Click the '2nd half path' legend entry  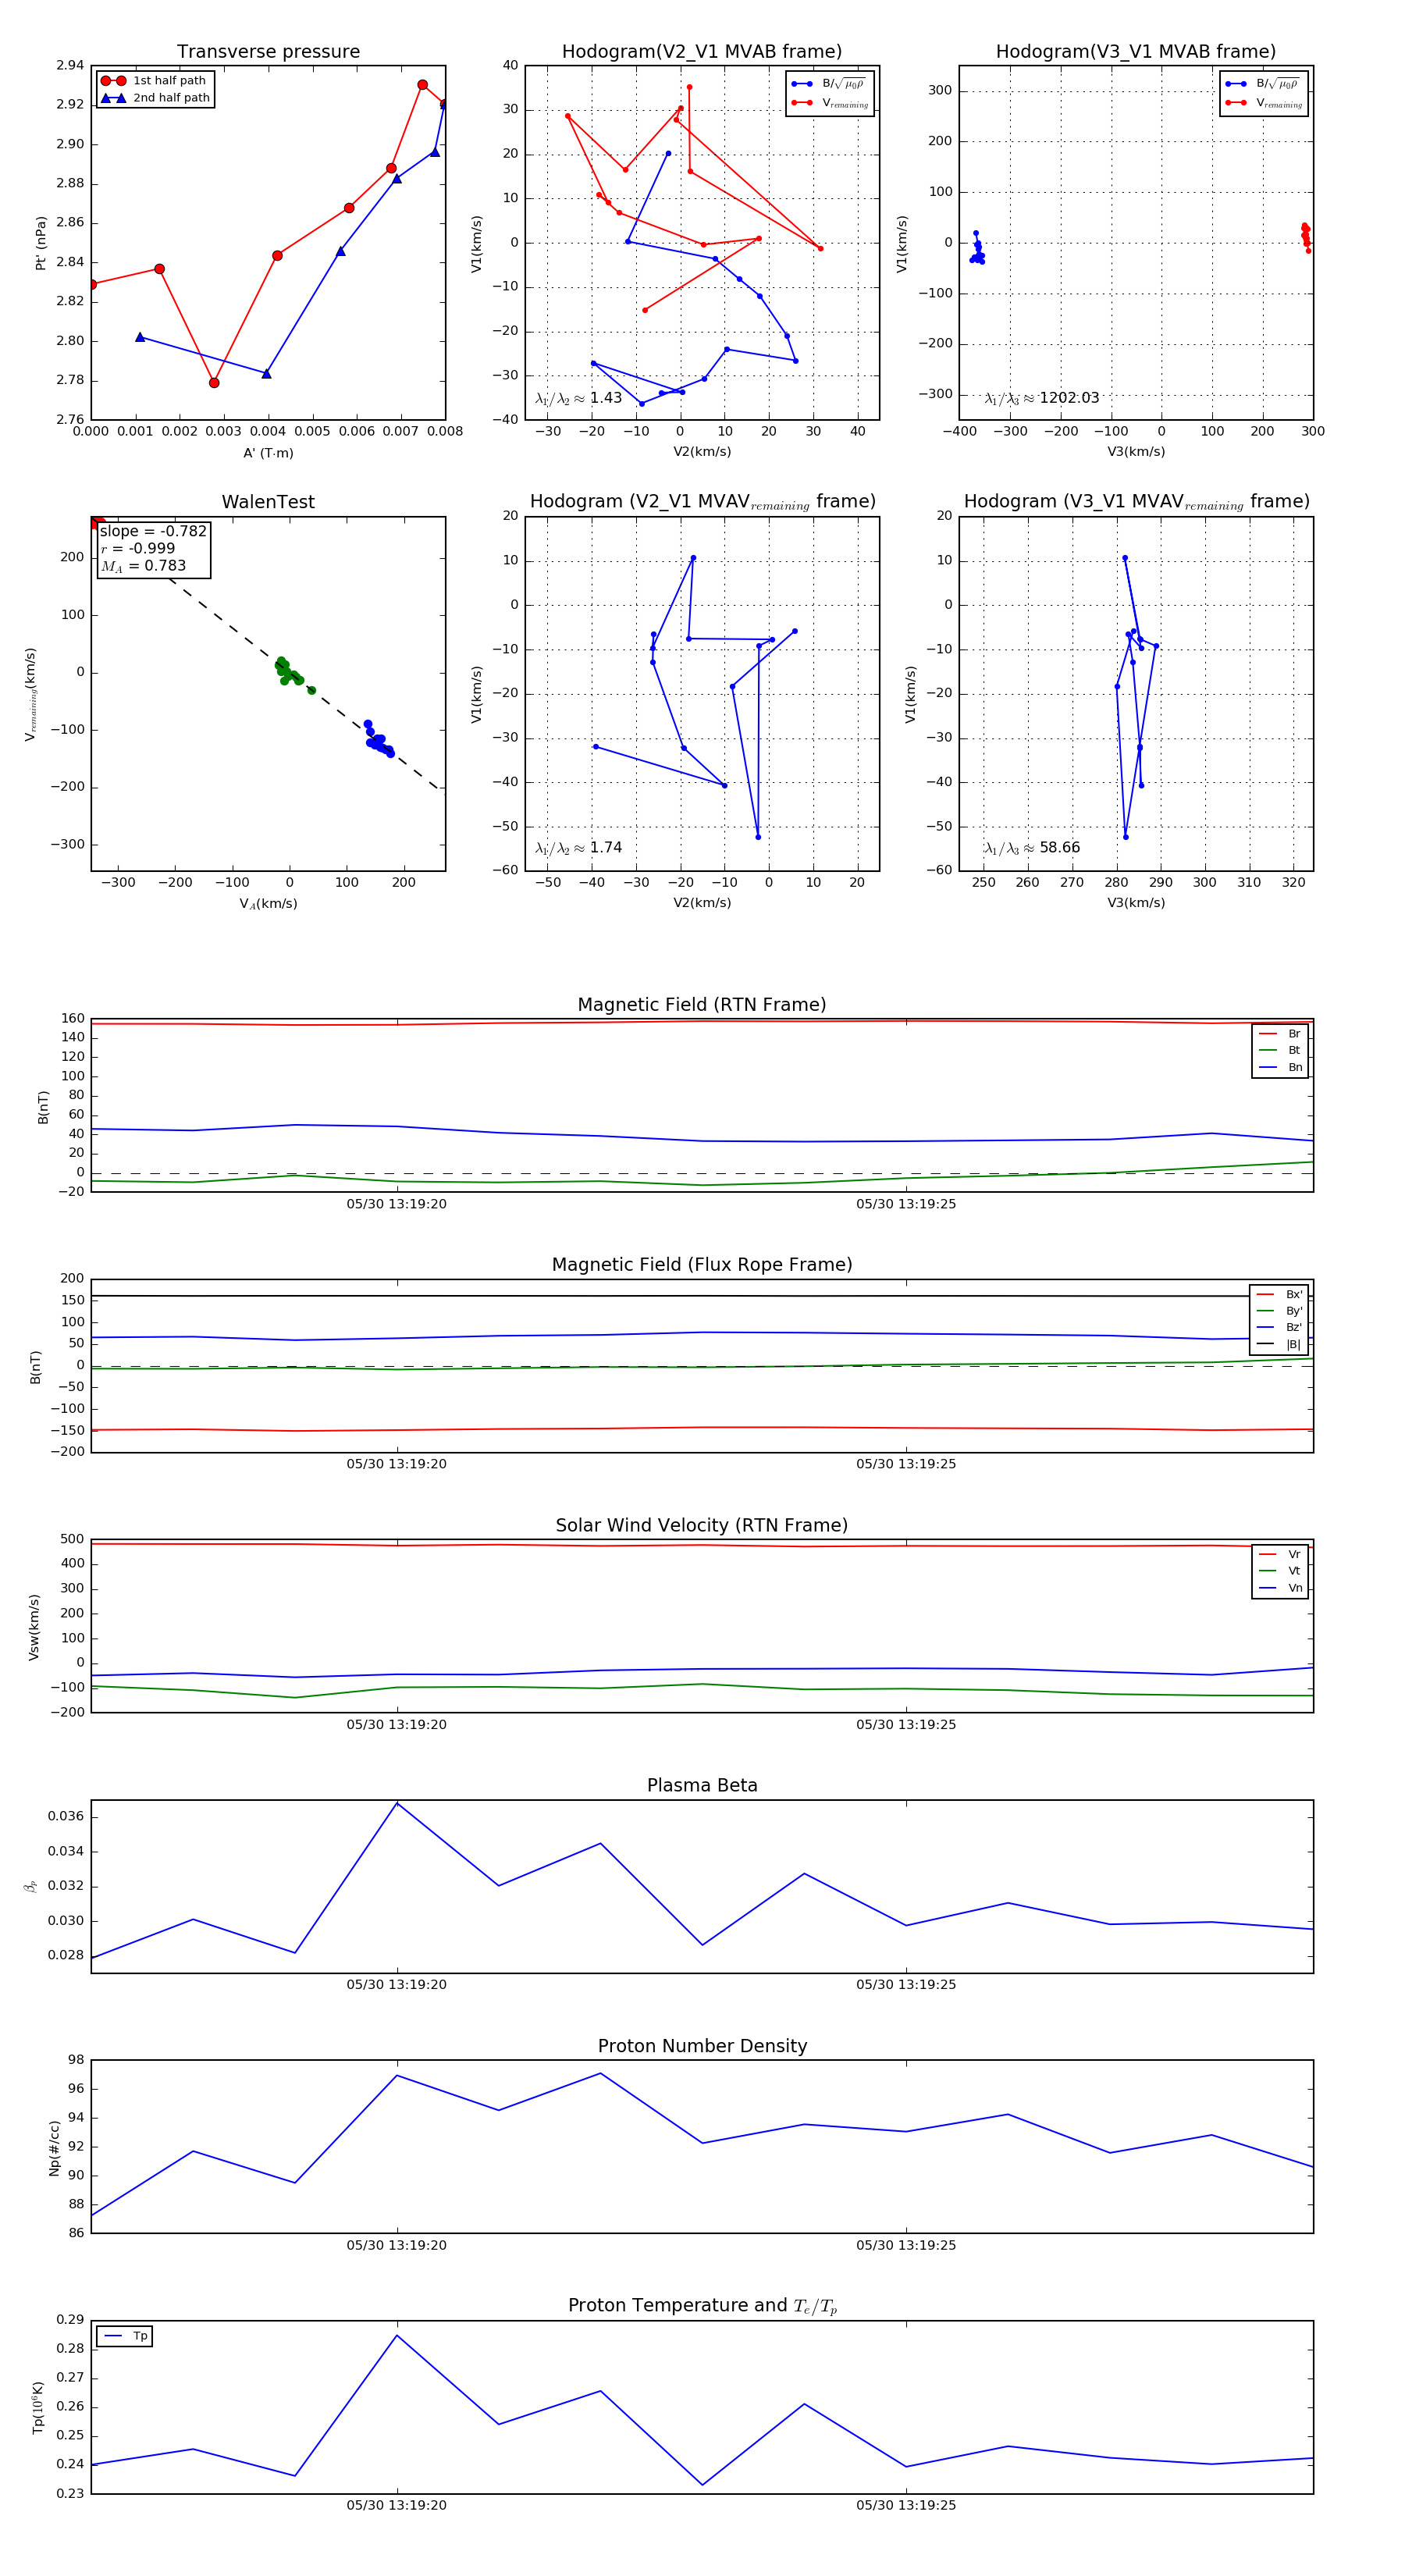pyautogui.click(x=155, y=98)
